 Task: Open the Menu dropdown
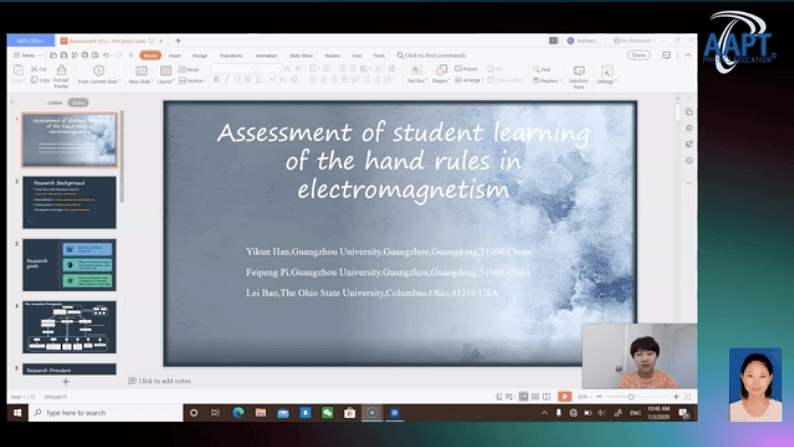(x=28, y=55)
